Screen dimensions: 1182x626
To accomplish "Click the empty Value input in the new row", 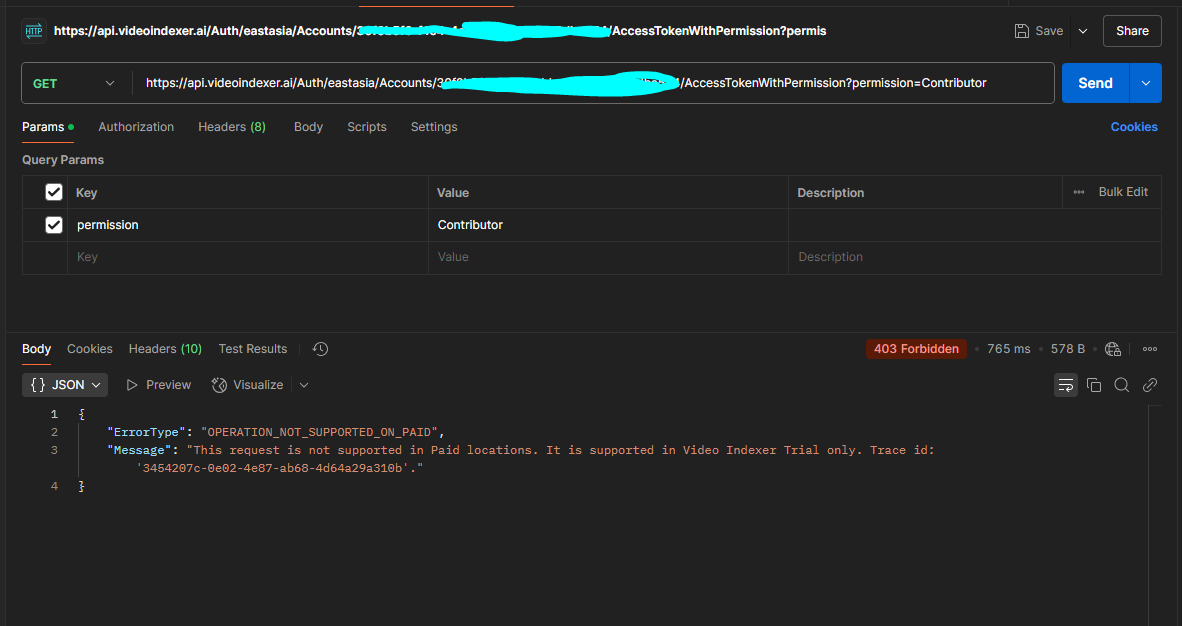I will pos(608,257).
